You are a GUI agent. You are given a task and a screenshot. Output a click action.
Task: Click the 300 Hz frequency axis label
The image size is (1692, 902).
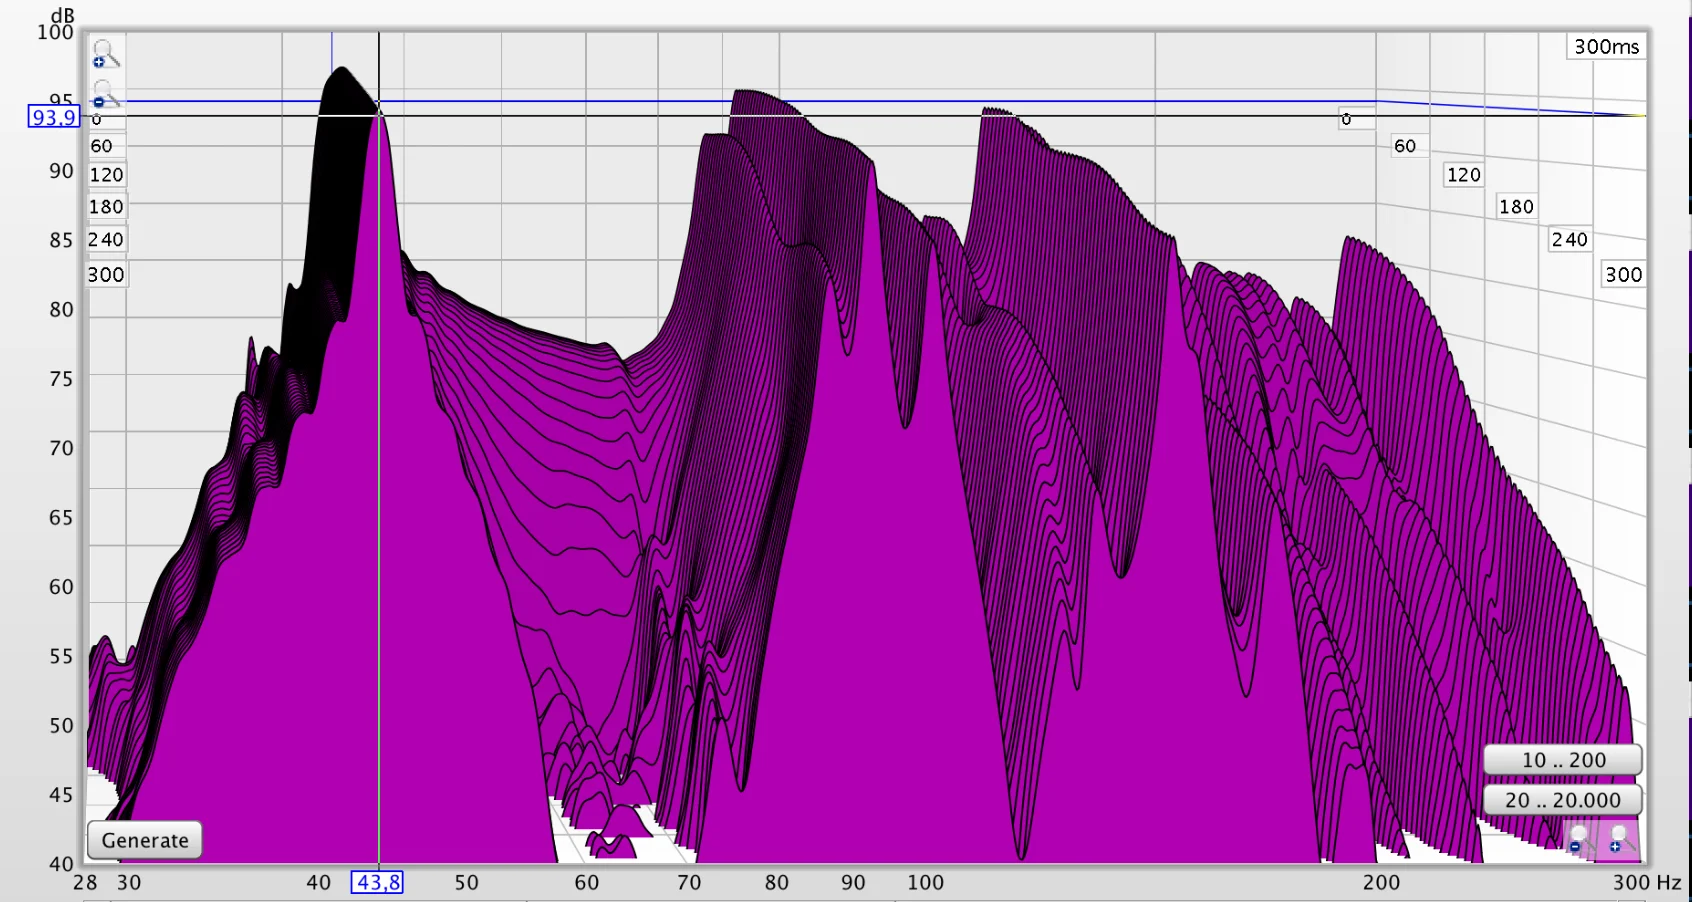point(1646,882)
